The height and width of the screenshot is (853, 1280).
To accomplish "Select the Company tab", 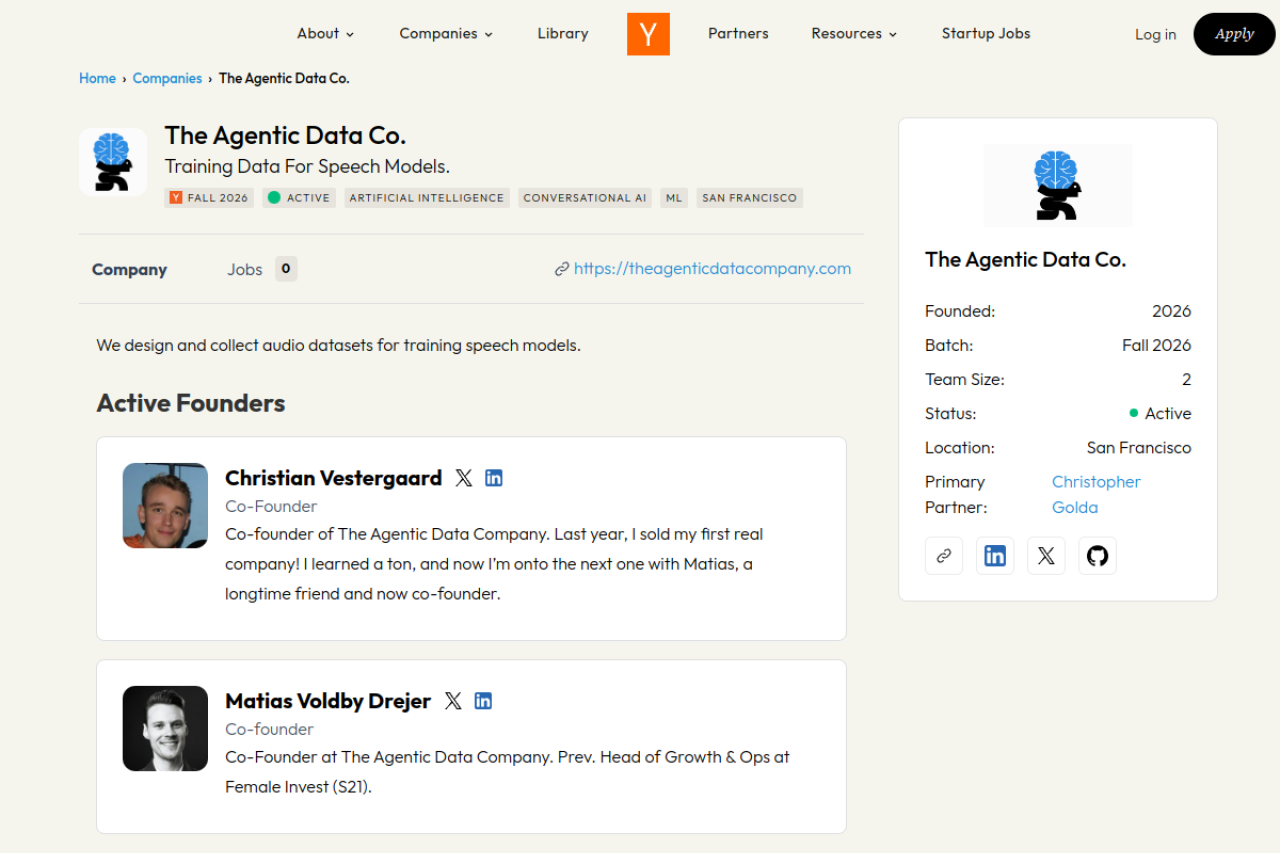I will point(129,270).
